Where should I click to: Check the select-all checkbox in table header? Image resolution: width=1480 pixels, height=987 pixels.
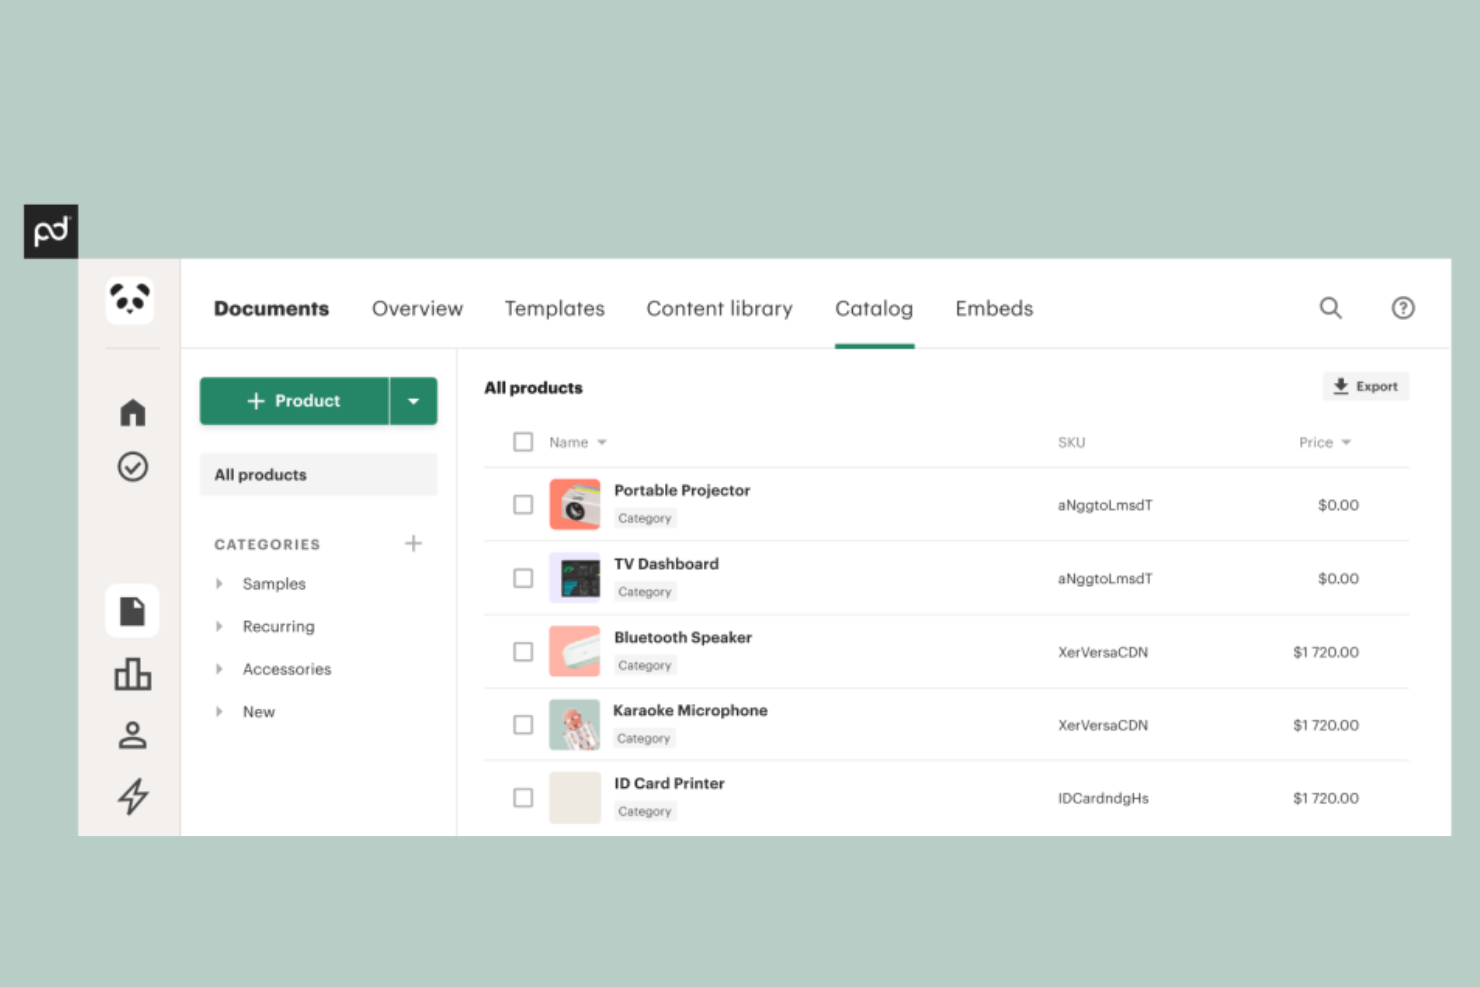[x=523, y=441]
